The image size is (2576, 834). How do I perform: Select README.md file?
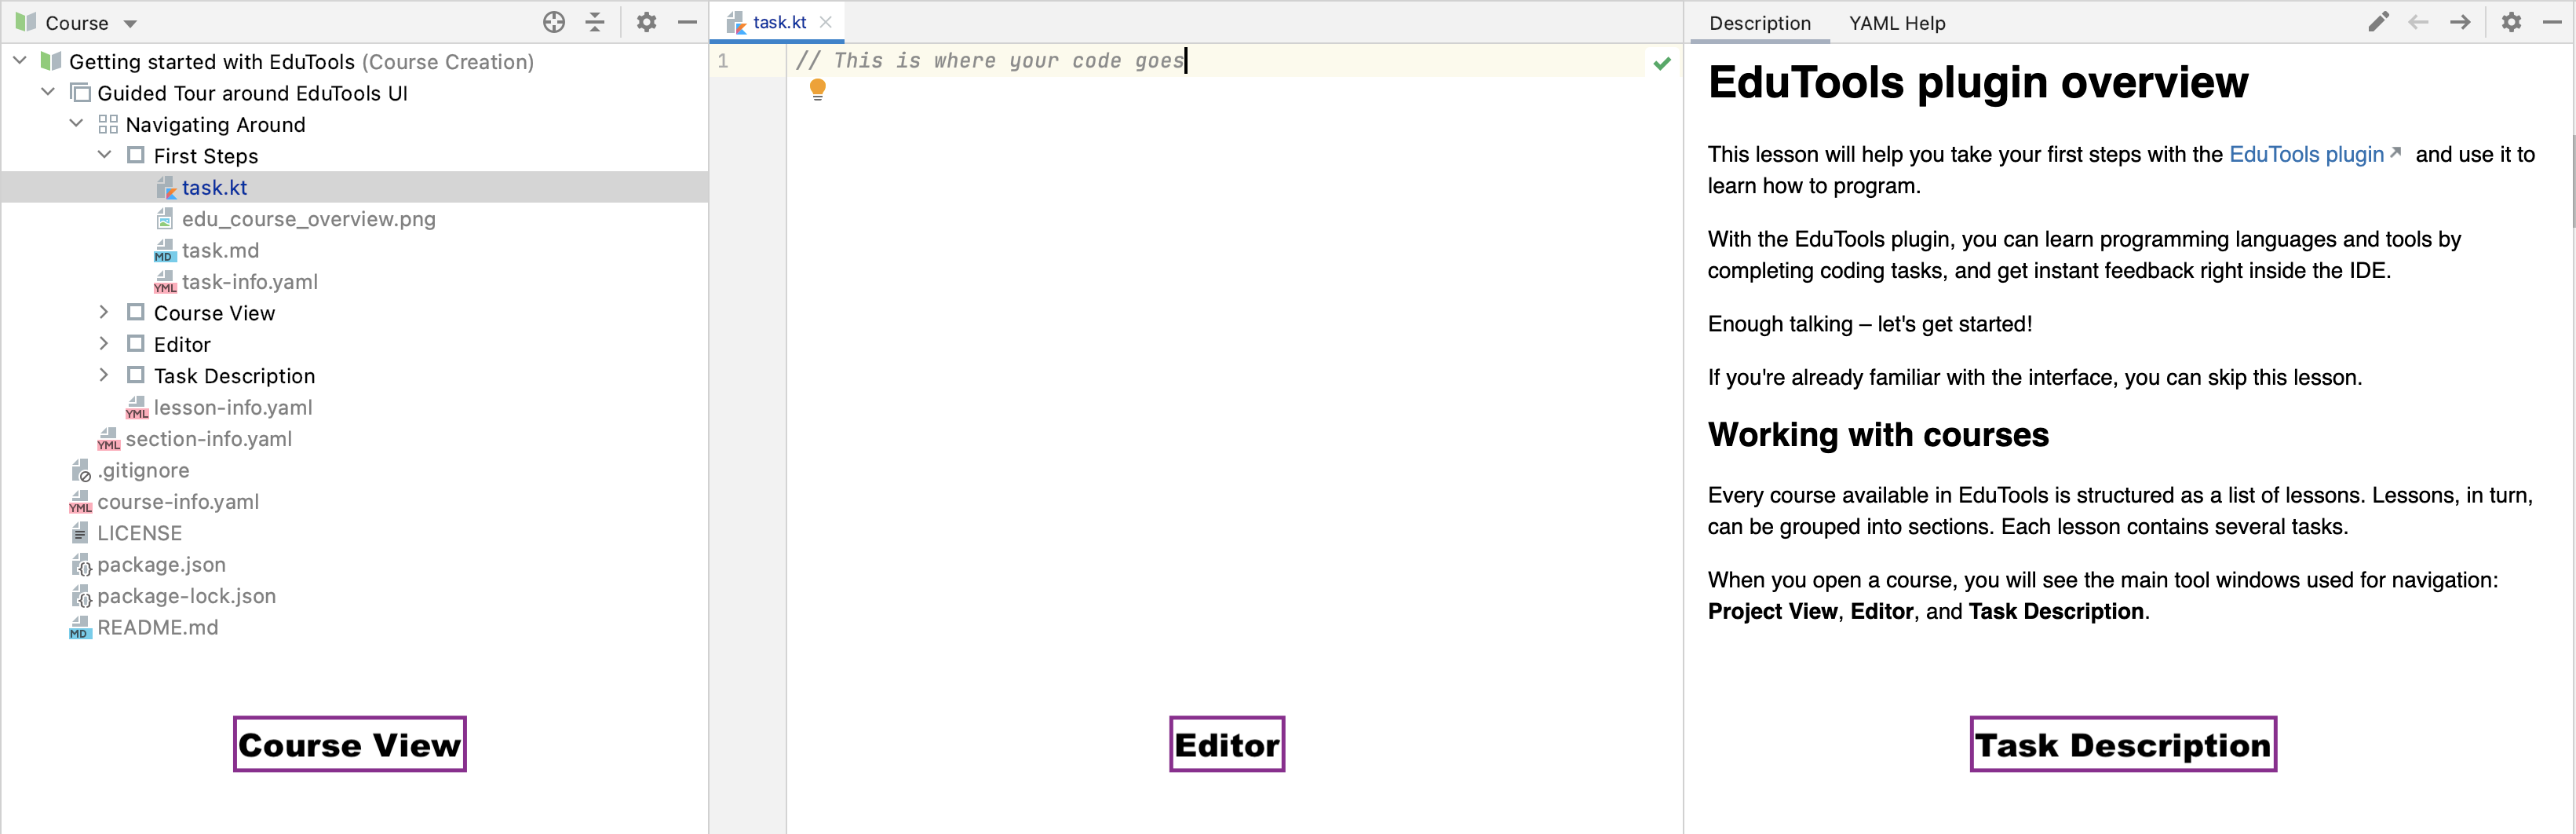[157, 627]
